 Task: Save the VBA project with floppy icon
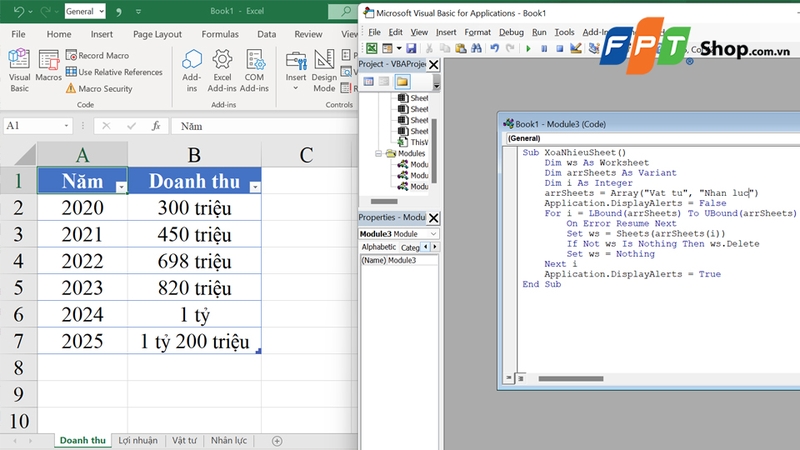pos(411,48)
